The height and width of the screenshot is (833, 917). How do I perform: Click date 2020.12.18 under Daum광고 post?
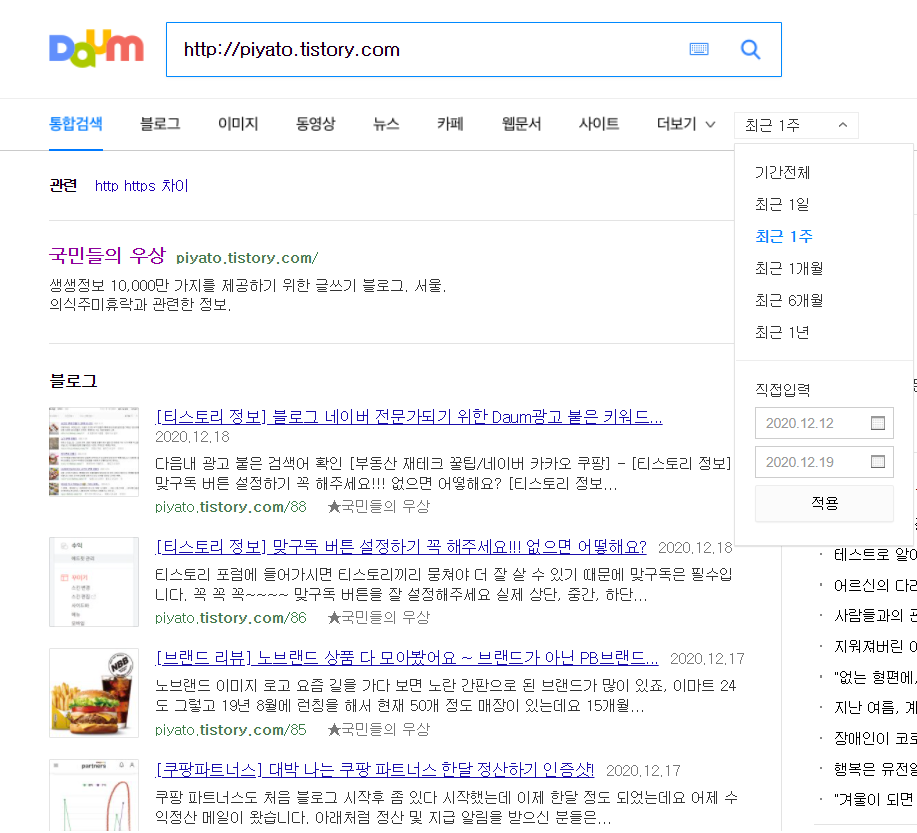(192, 437)
